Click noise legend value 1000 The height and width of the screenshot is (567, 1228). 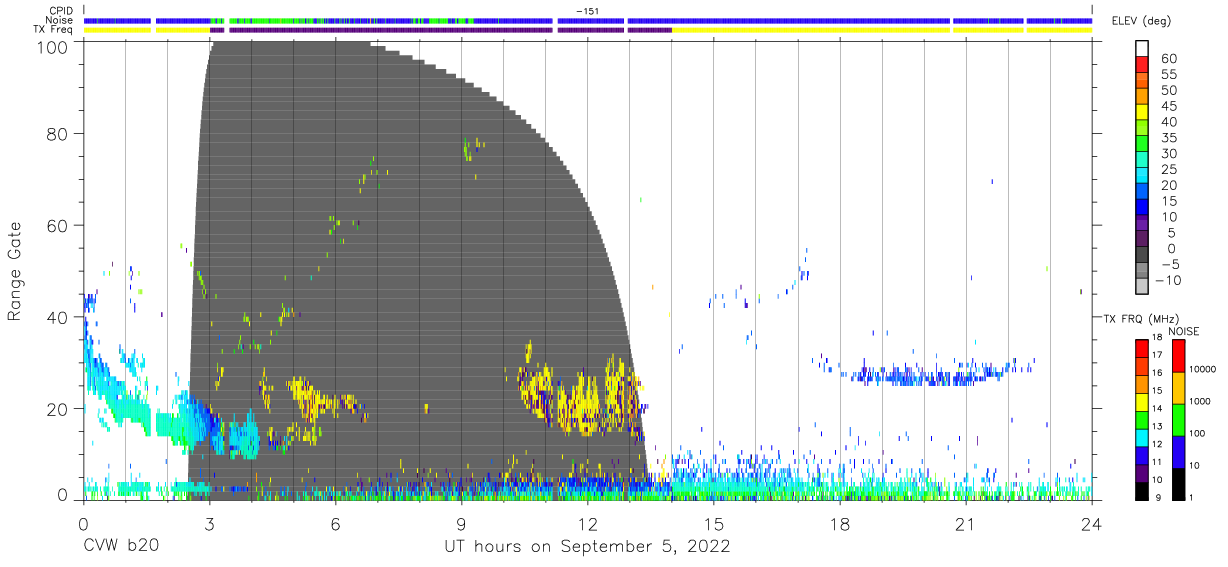(x=1202, y=403)
